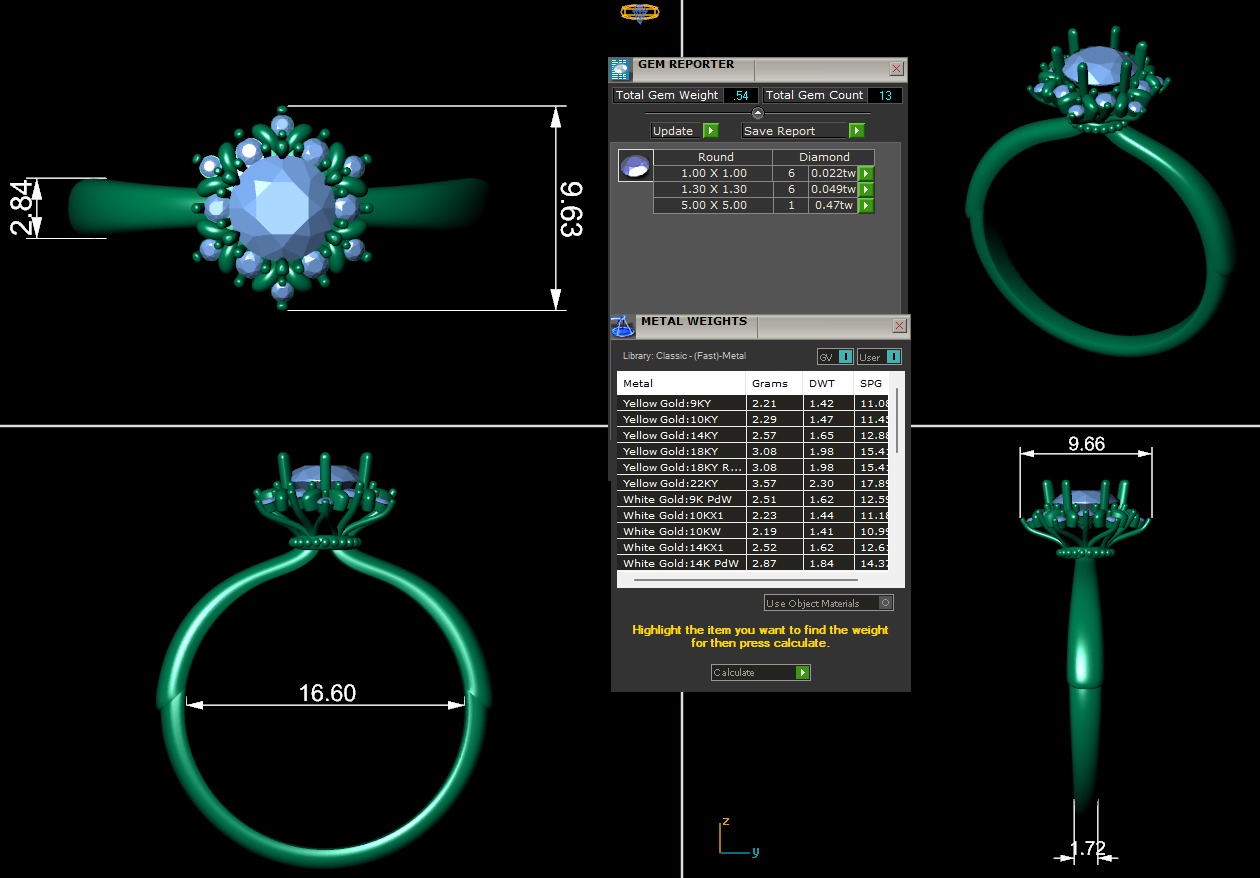This screenshot has height=878, width=1260.
Task: Close the Metal Weights panel
Action: point(899,326)
